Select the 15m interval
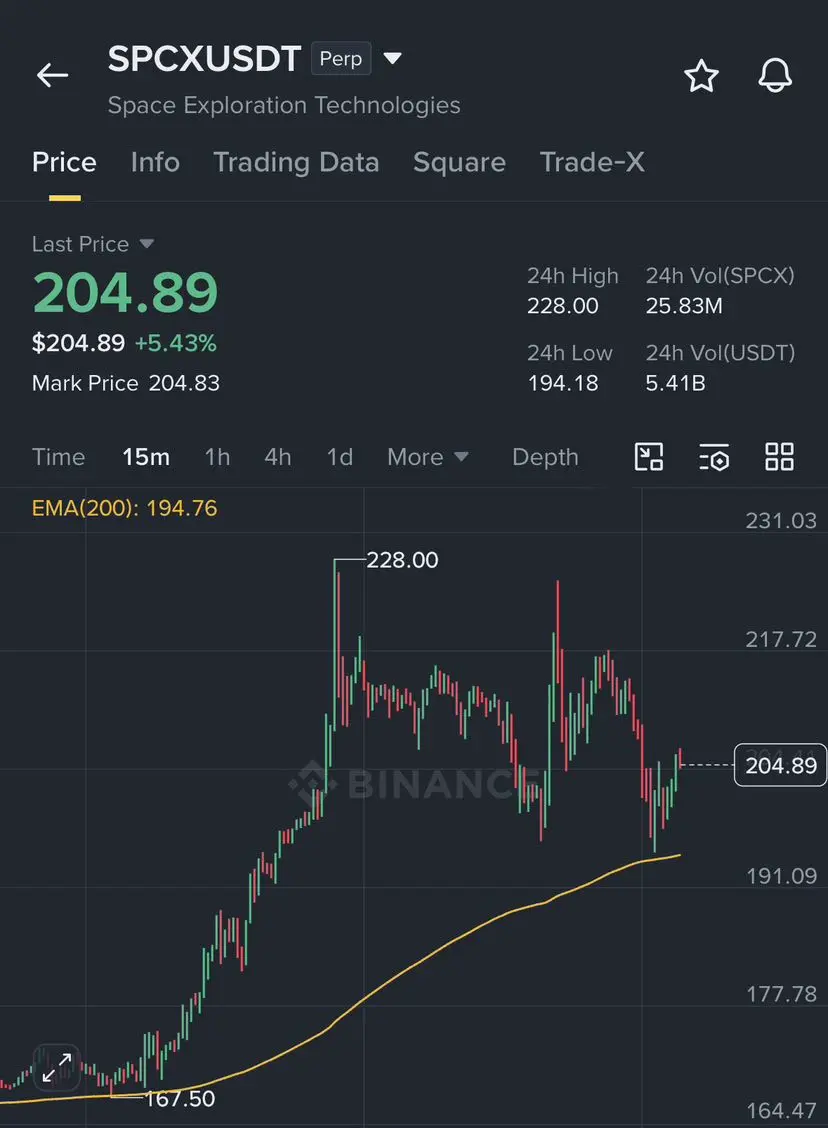 146,457
